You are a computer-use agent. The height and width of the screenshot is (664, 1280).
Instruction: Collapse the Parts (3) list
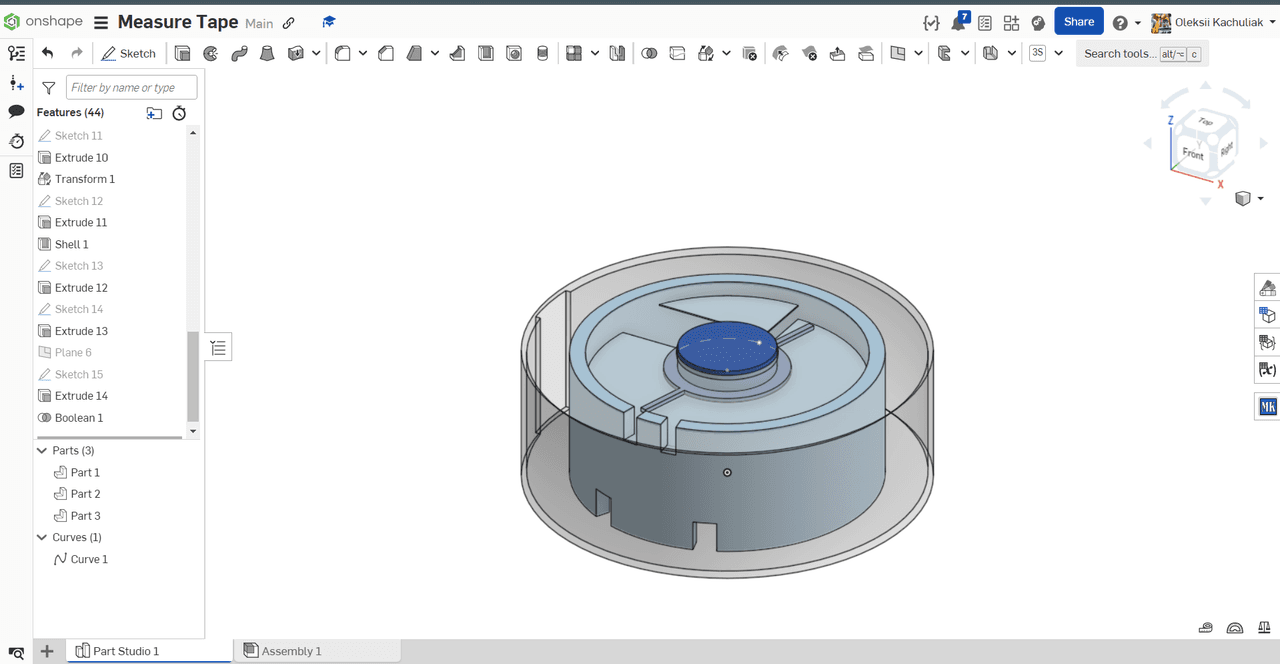(x=42, y=451)
